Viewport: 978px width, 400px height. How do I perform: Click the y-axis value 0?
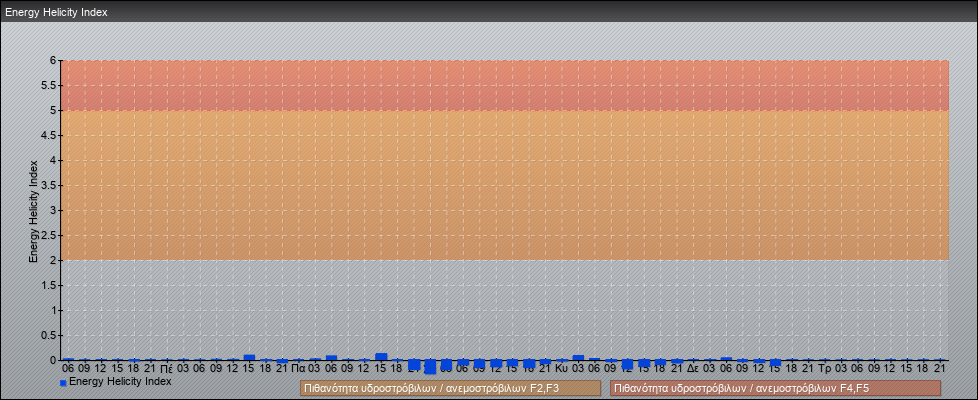pyautogui.click(x=54, y=360)
